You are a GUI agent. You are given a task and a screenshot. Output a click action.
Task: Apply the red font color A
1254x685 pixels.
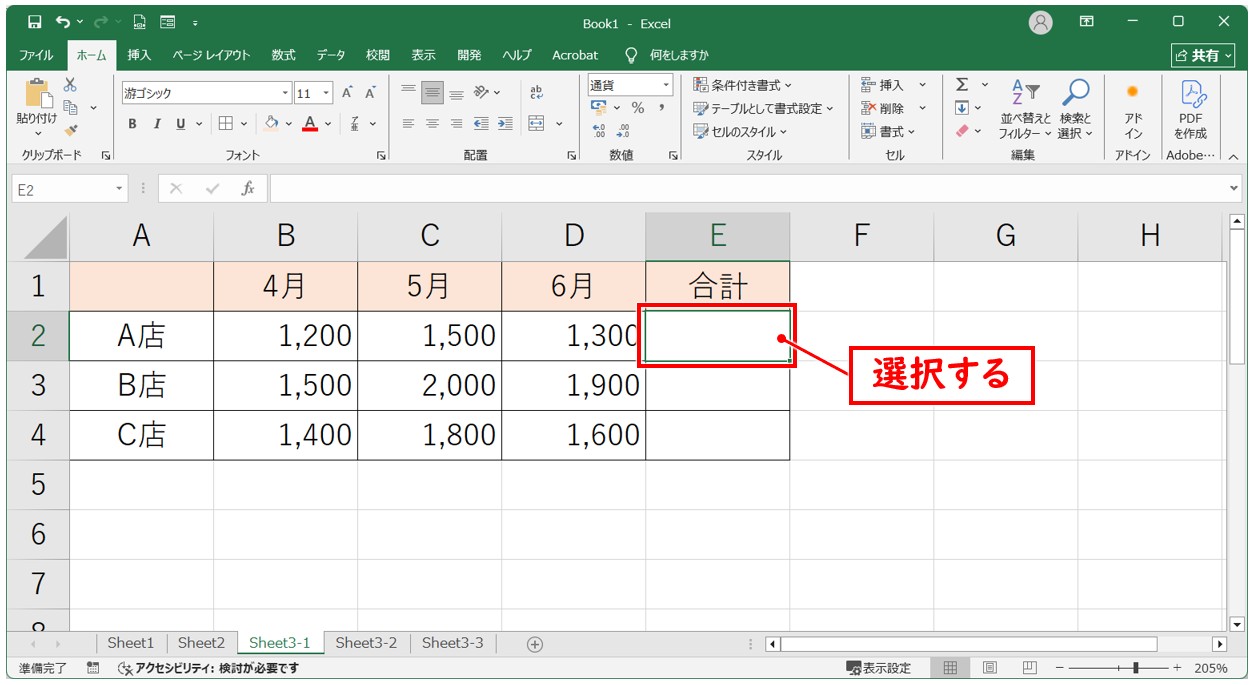coord(310,124)
